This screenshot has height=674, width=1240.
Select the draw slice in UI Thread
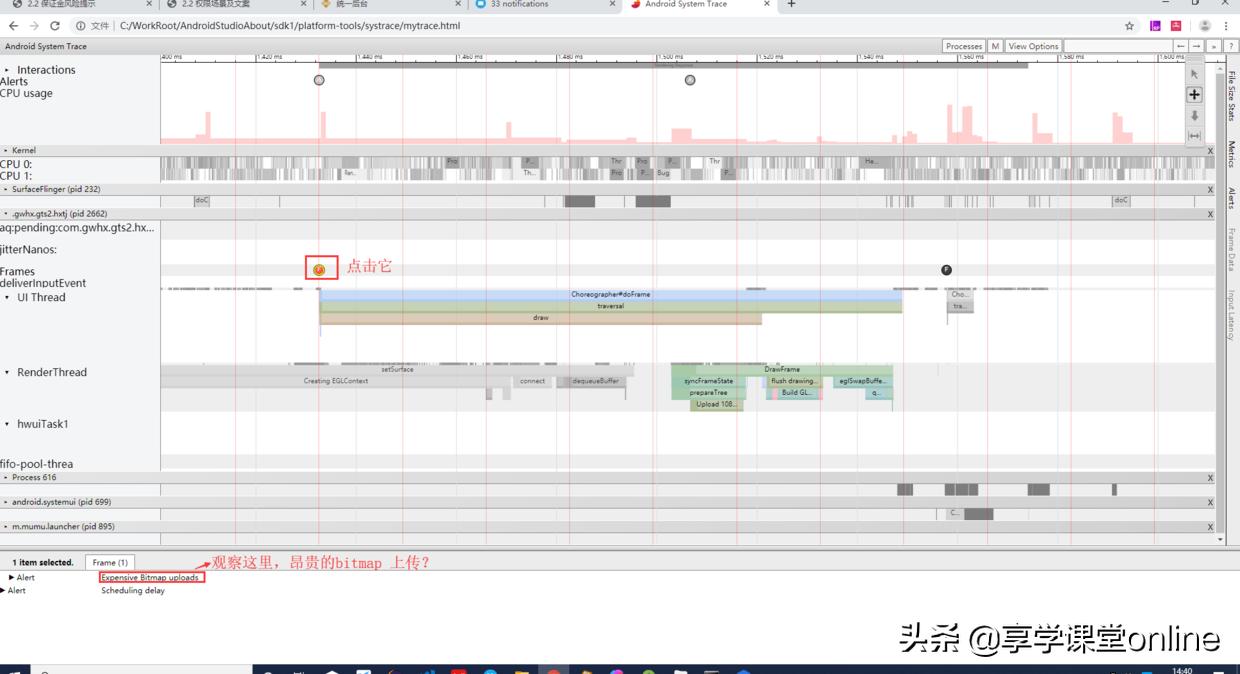tap(540, 318)
